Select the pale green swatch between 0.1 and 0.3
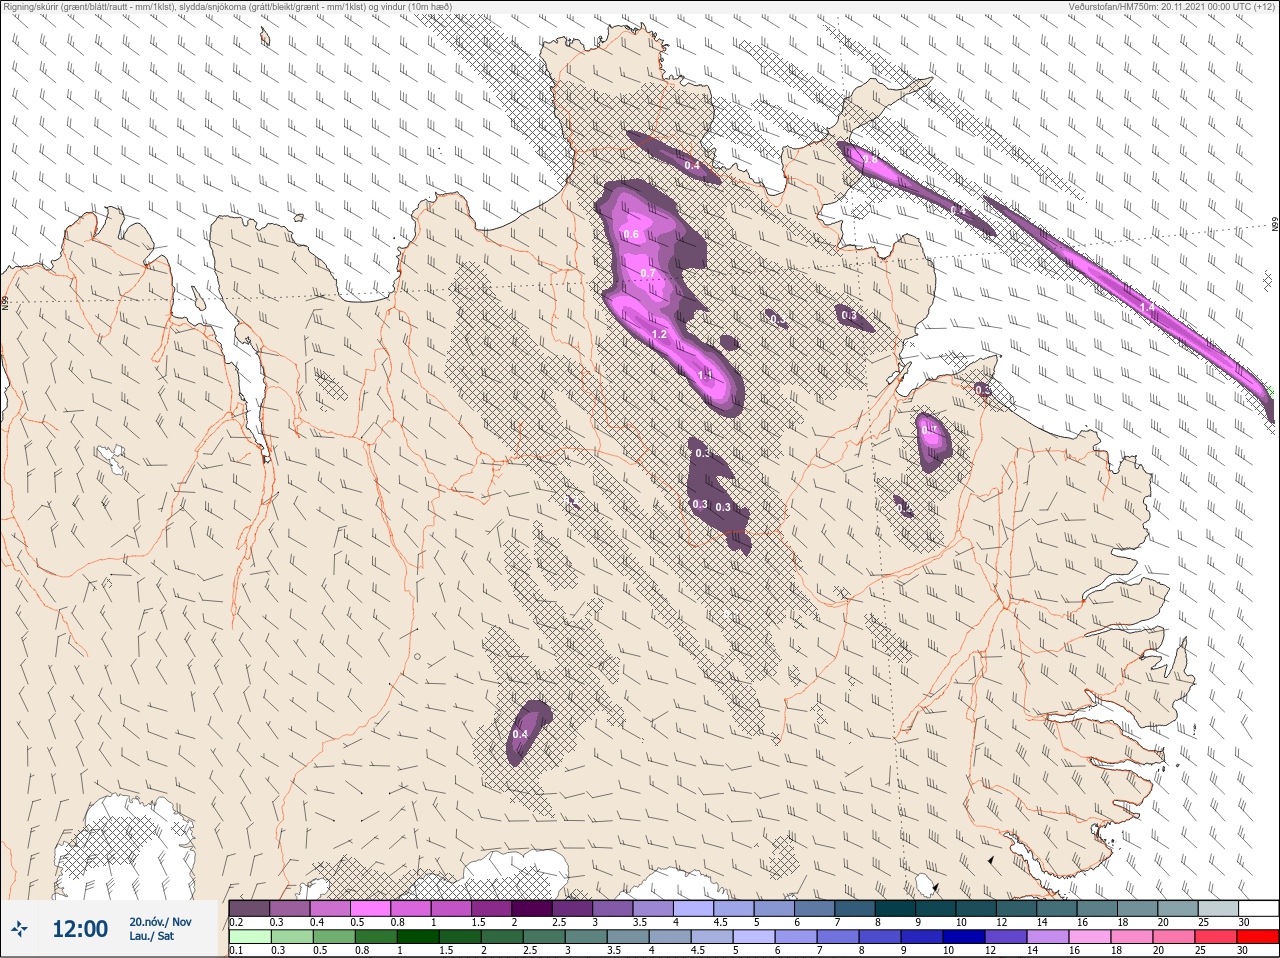 click(x=250, y=937)
